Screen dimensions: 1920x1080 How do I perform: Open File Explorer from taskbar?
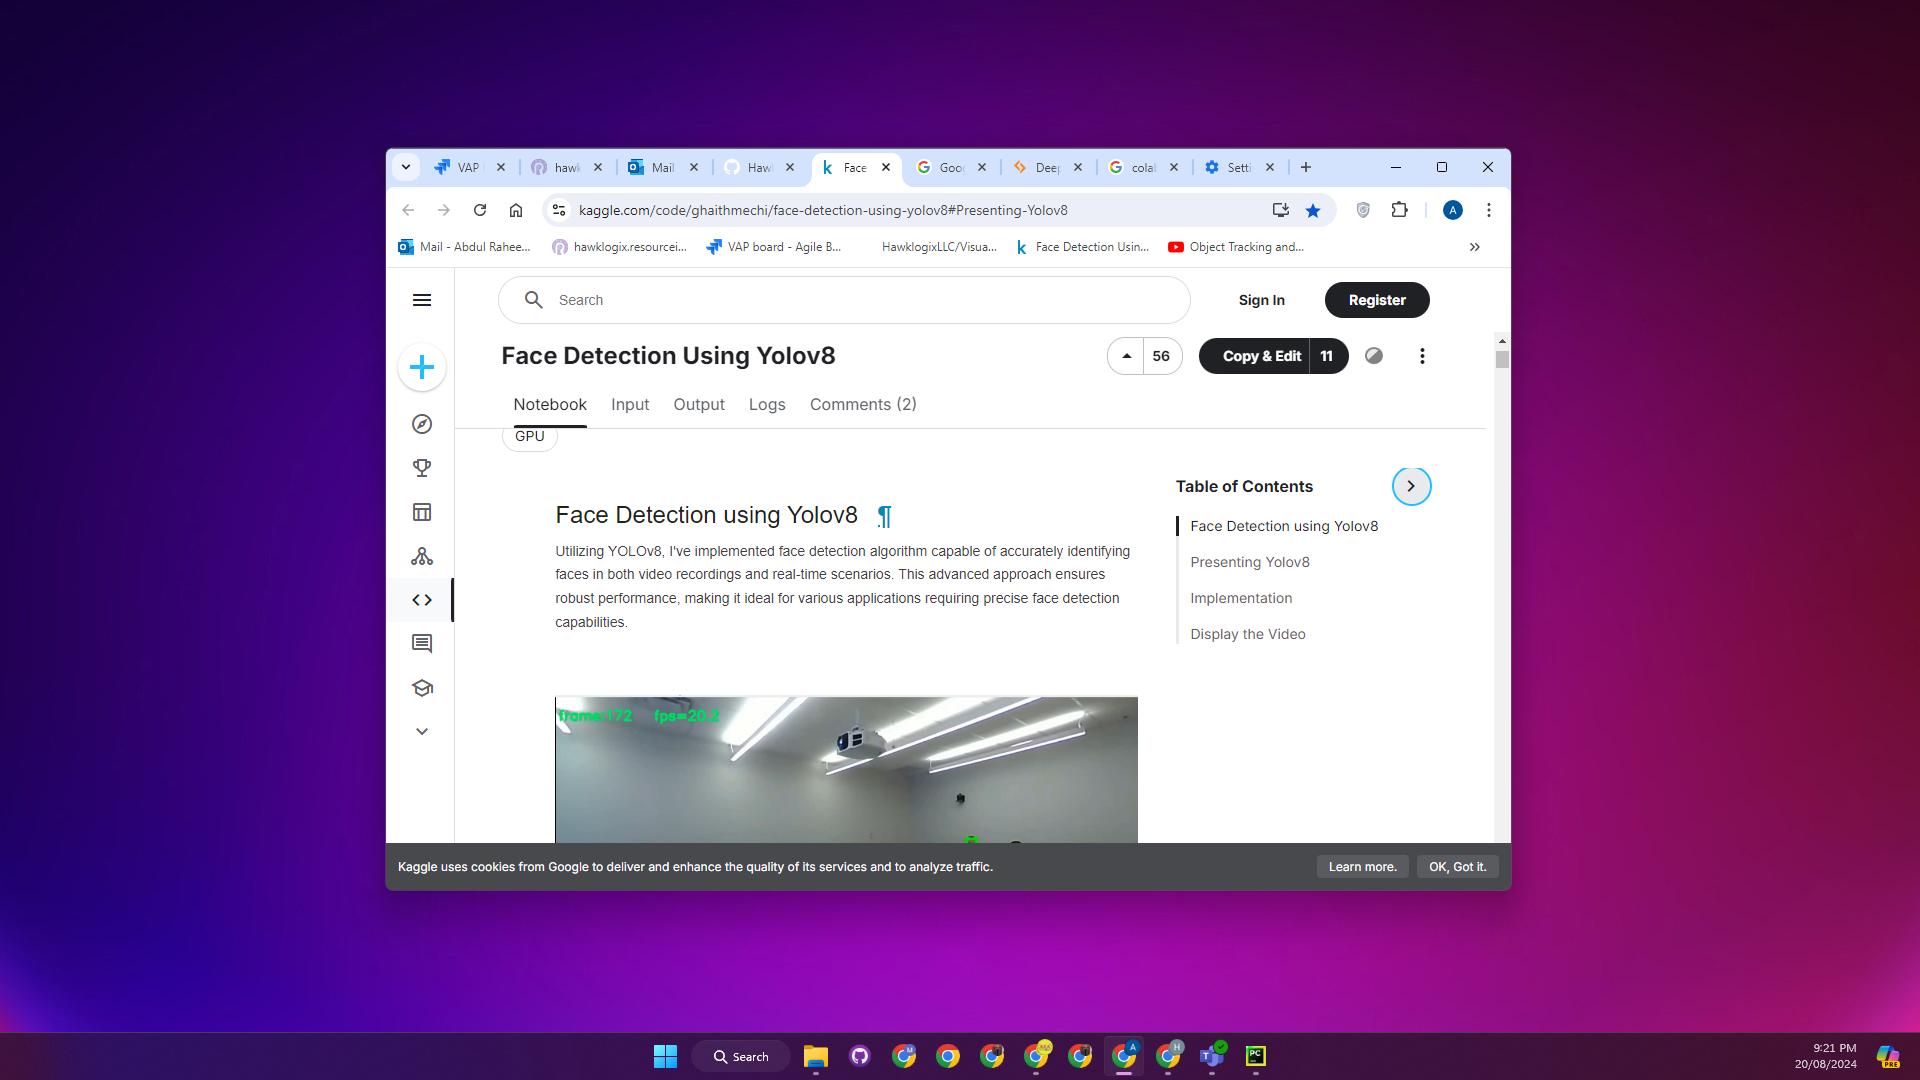[816, 1056]
